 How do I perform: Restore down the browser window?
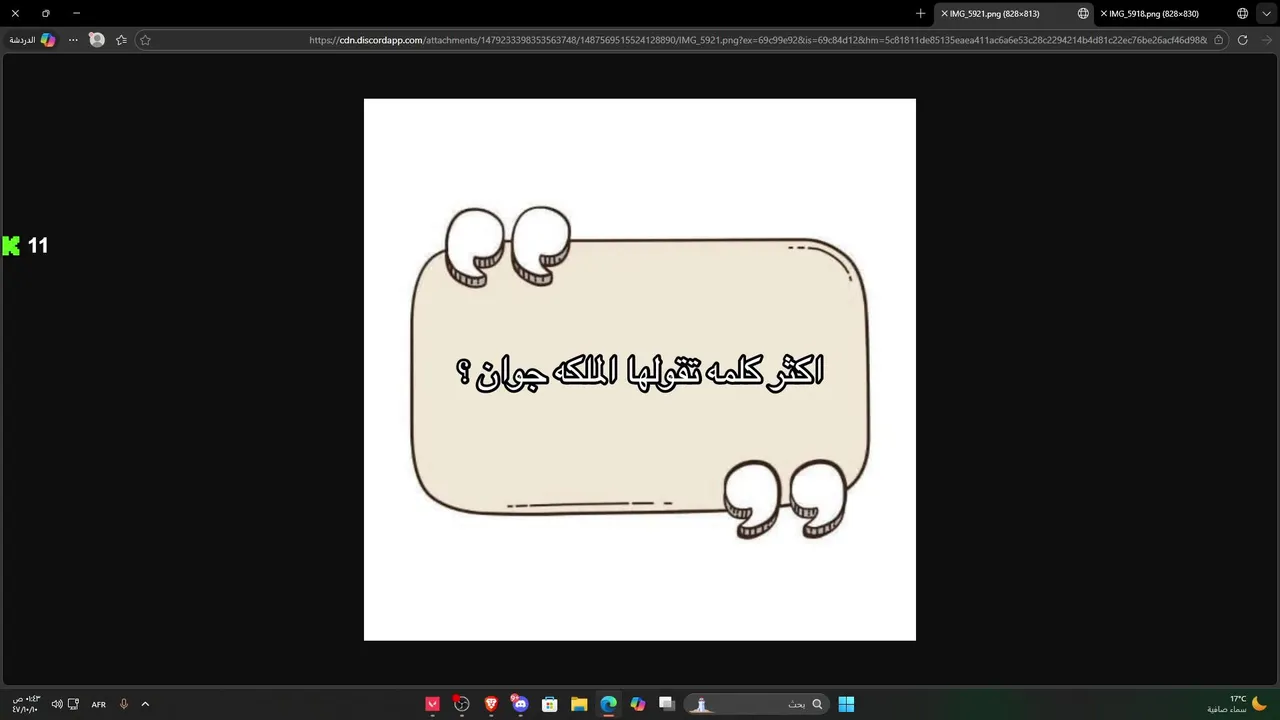click(x=45, y=13)
